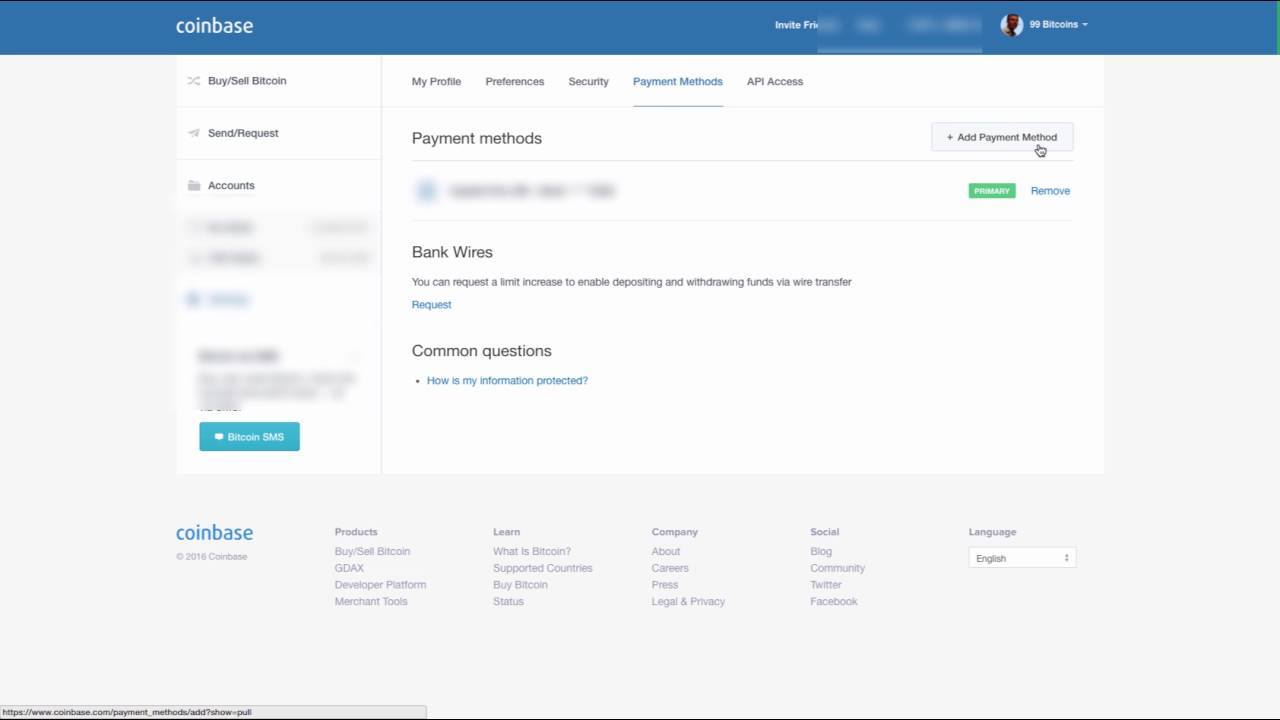Click the Bitcoin SMS button
The width and height of the screenshot is (1280, 720).
pos(249,437)
